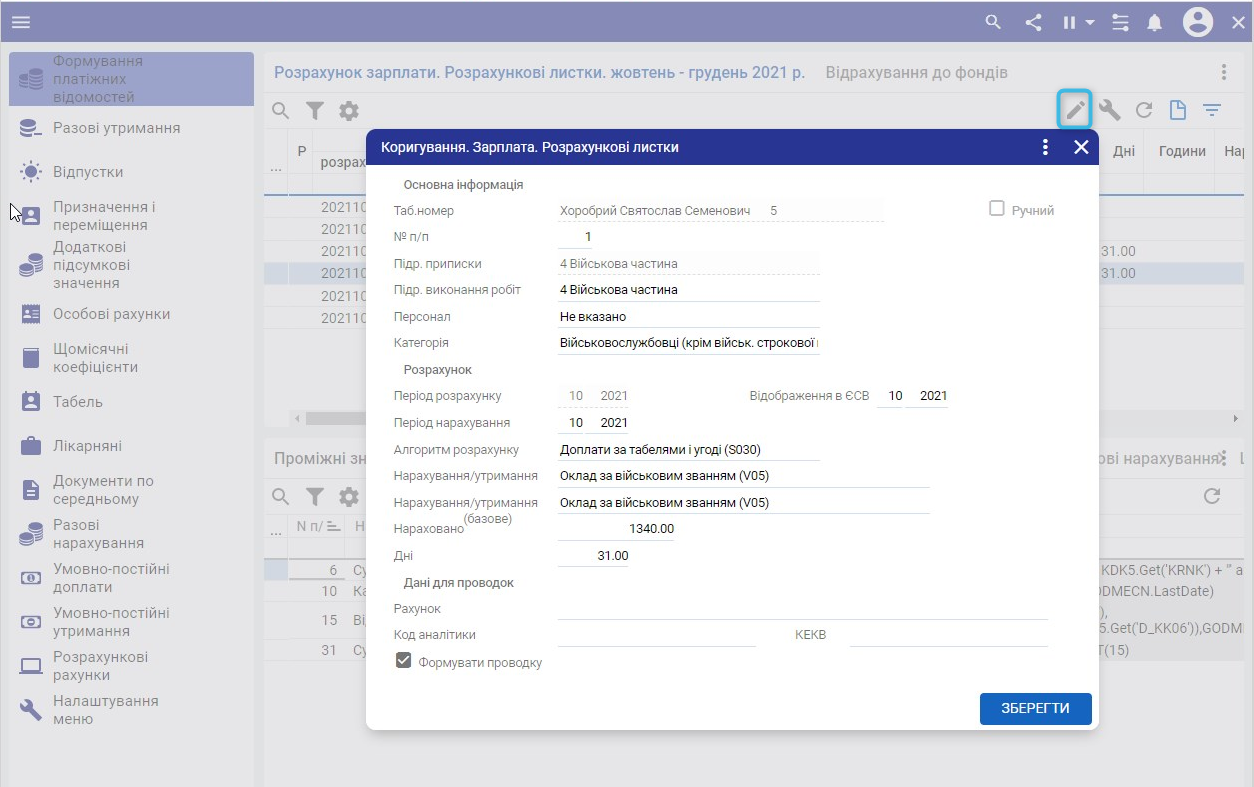Open the user account avatar

point(1197,22)
